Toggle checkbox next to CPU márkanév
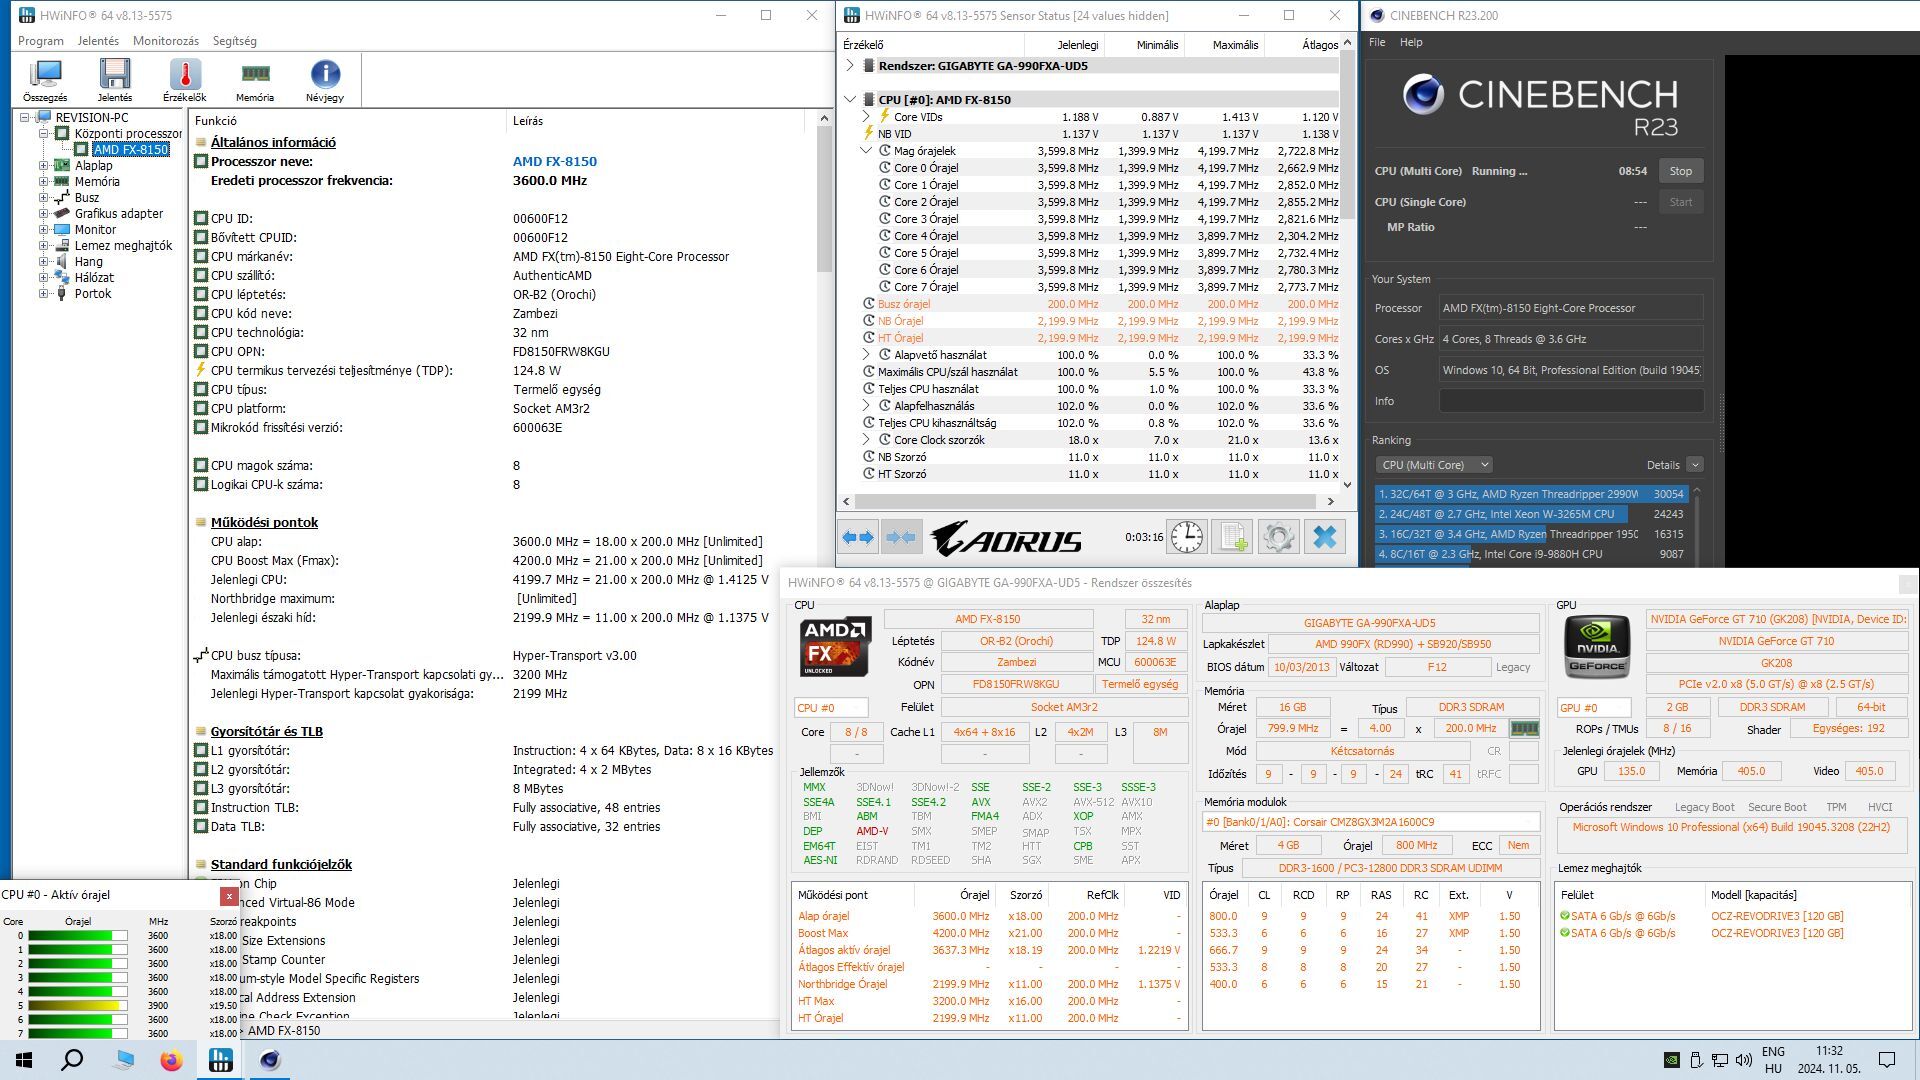1920x1080 pixels. 201,257
